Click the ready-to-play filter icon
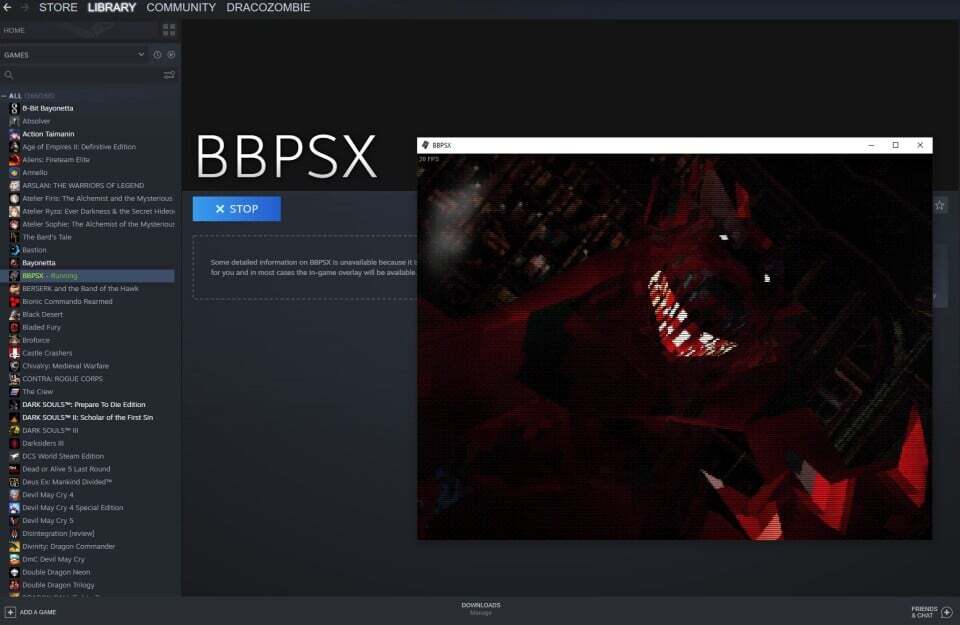The image size is (960, 625). tap(171, 54)
